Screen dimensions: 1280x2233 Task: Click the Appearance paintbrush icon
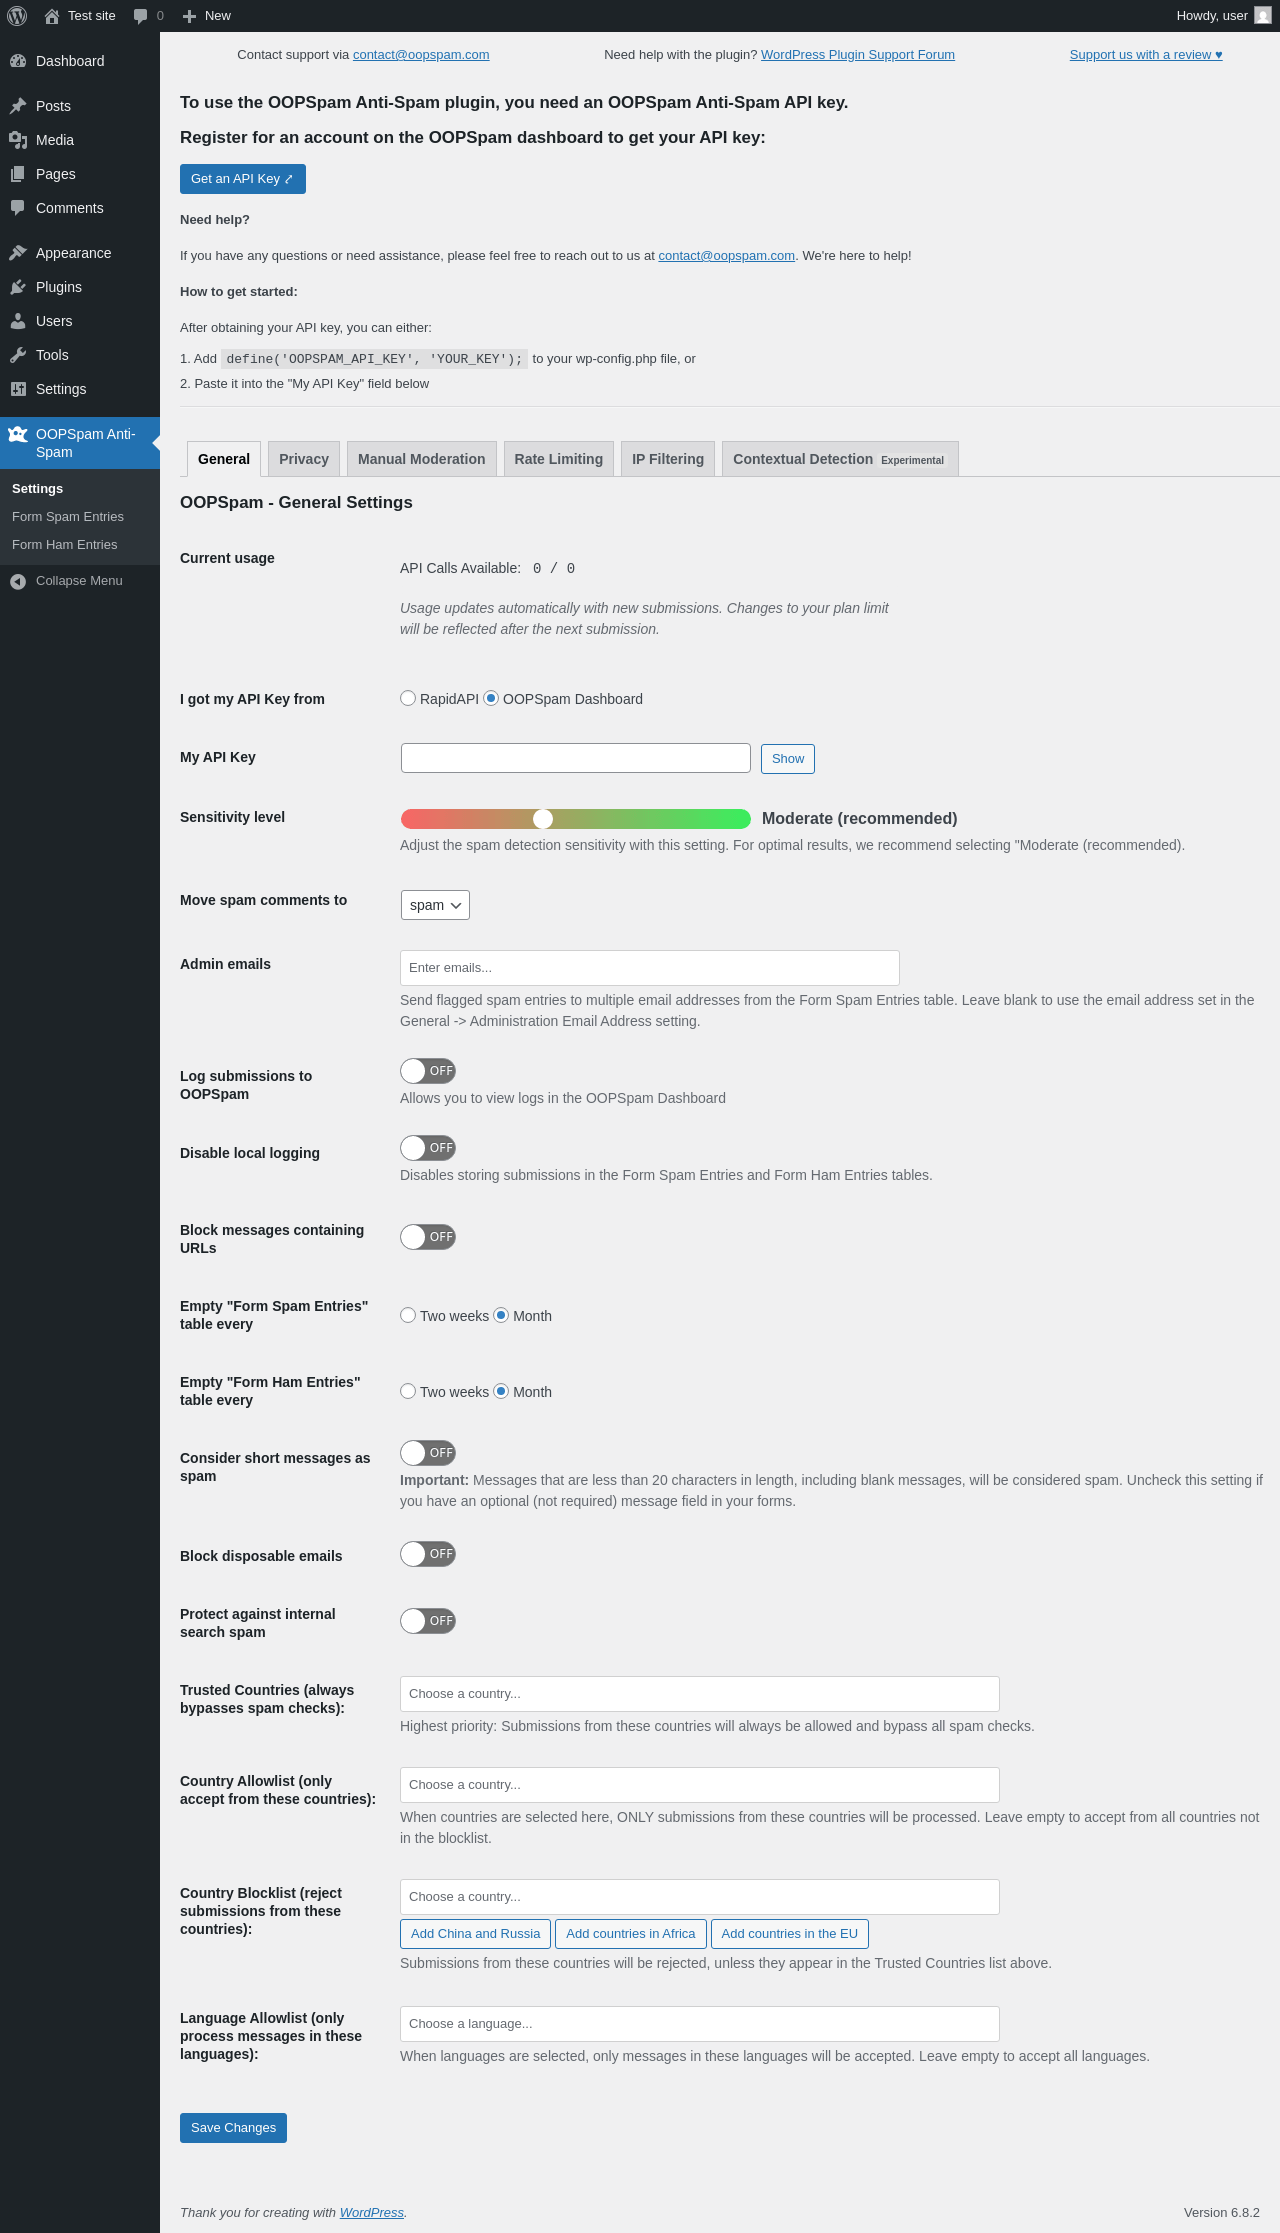pyautogui.click(x=18, y=253)
